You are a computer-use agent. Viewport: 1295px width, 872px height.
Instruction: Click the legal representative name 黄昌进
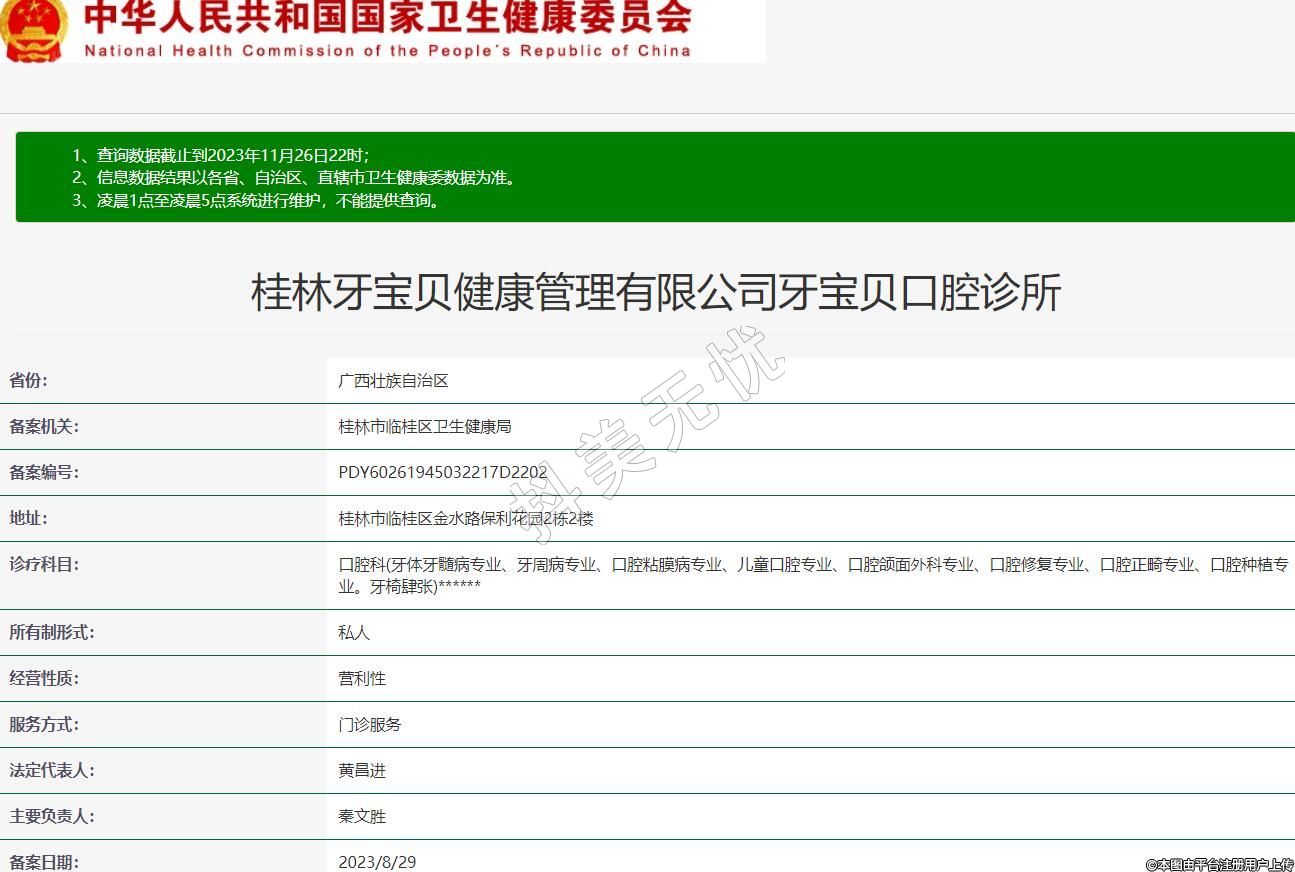pyautogui.click(x=362, y=771)
